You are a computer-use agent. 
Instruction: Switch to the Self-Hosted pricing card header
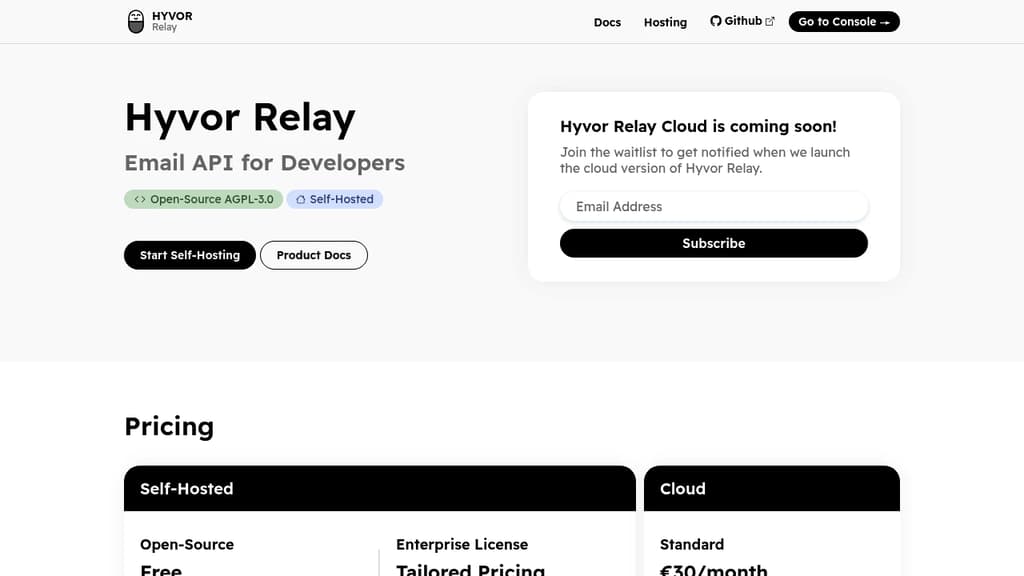186,489
